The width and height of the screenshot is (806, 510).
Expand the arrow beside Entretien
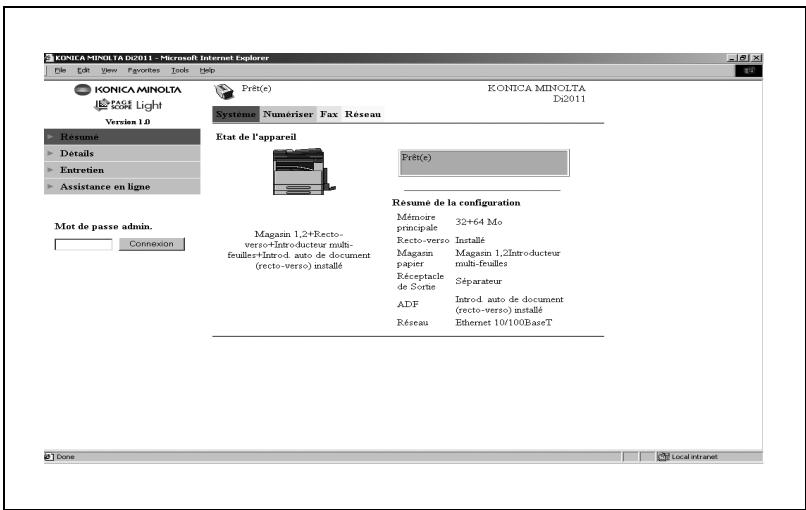50,170
